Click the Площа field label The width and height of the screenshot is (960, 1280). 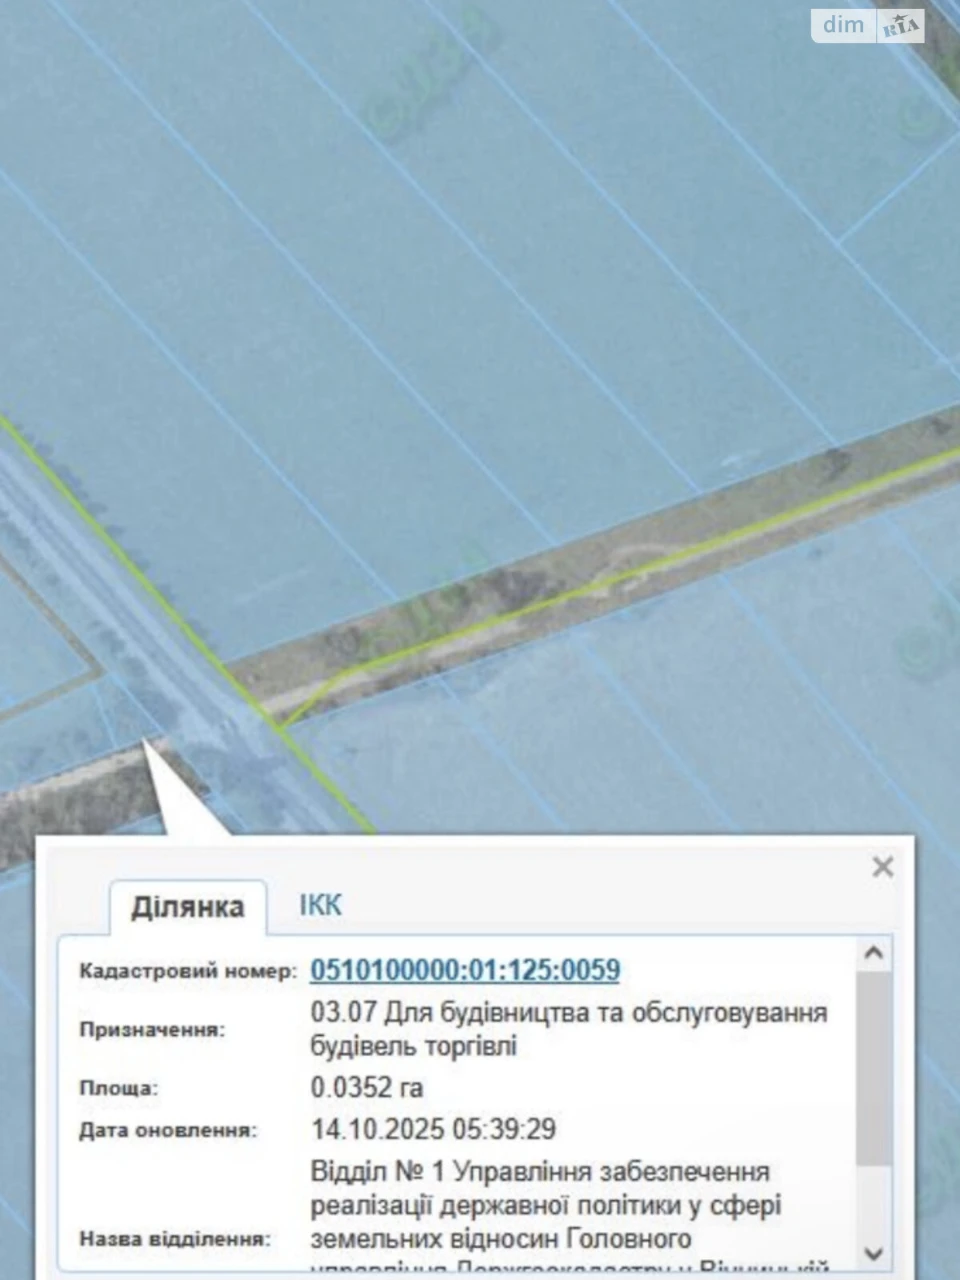(118, 1088)
